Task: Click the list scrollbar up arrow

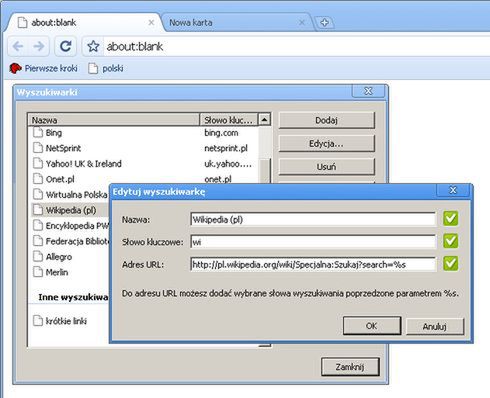Action: tap(264, 120)
